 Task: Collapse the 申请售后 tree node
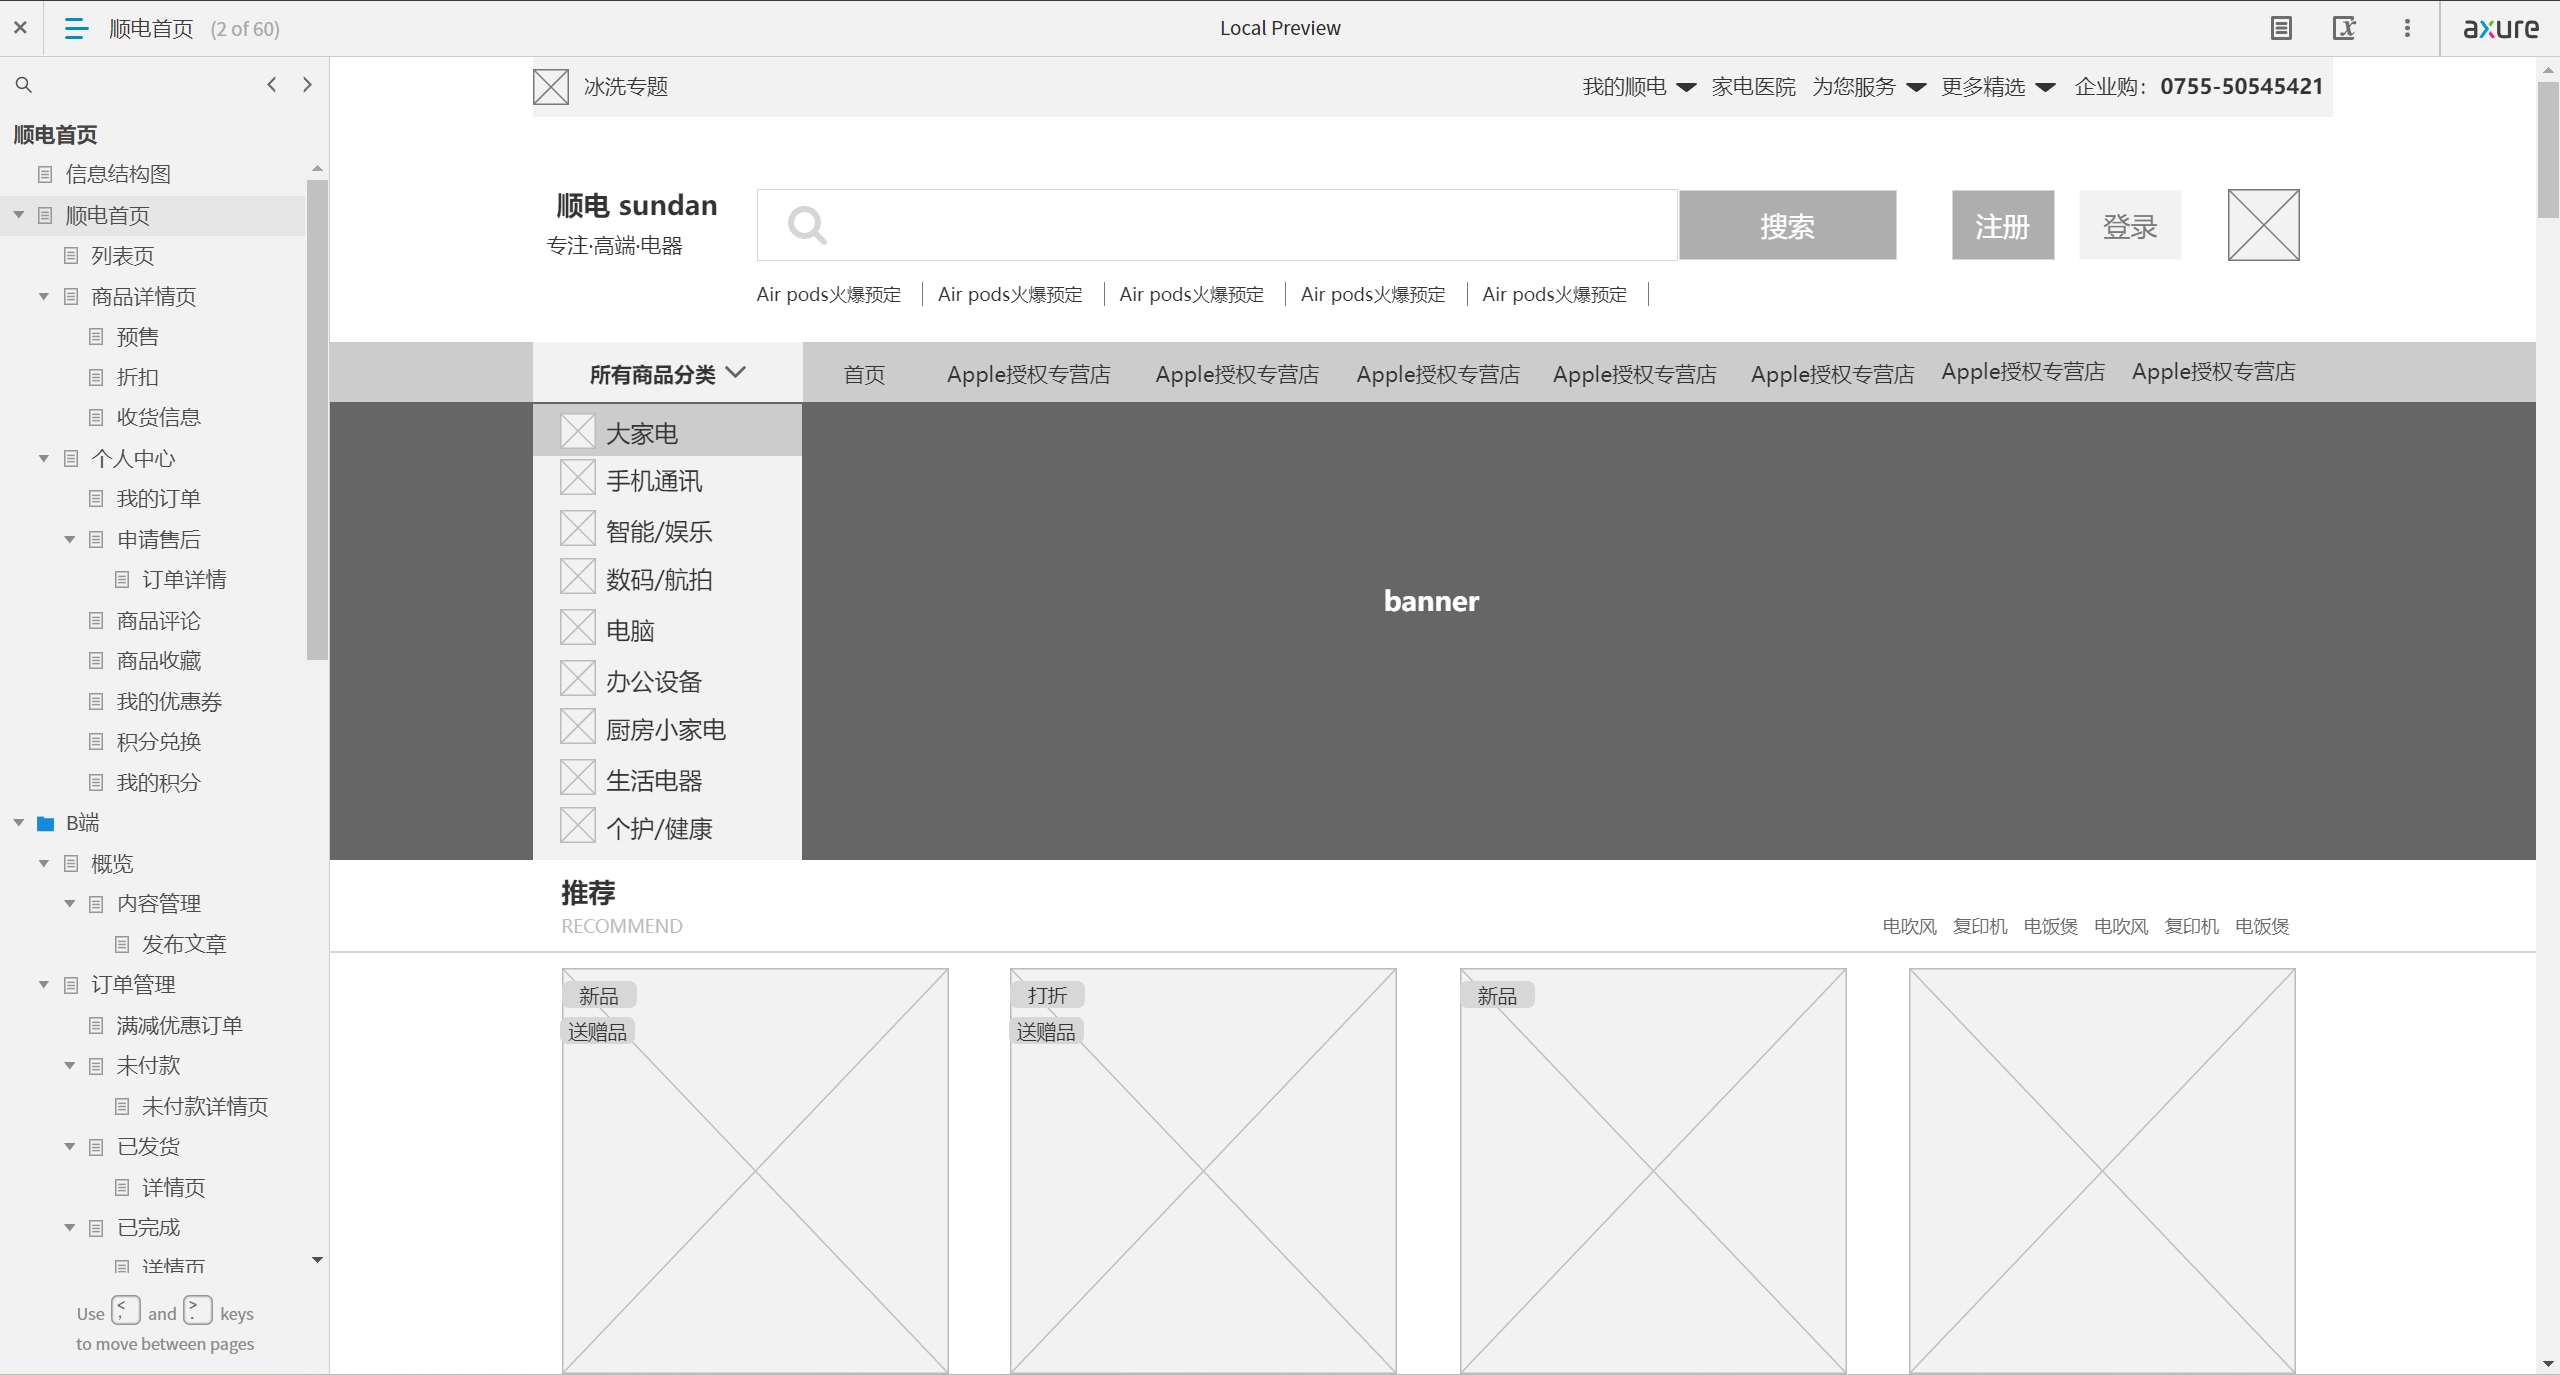point(70,540)
